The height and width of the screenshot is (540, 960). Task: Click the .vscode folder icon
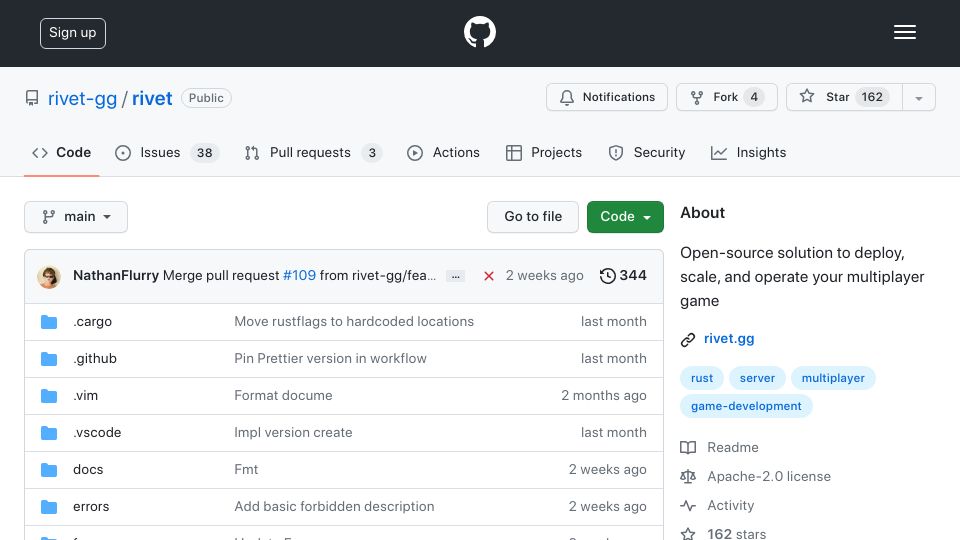click(49, 433)
